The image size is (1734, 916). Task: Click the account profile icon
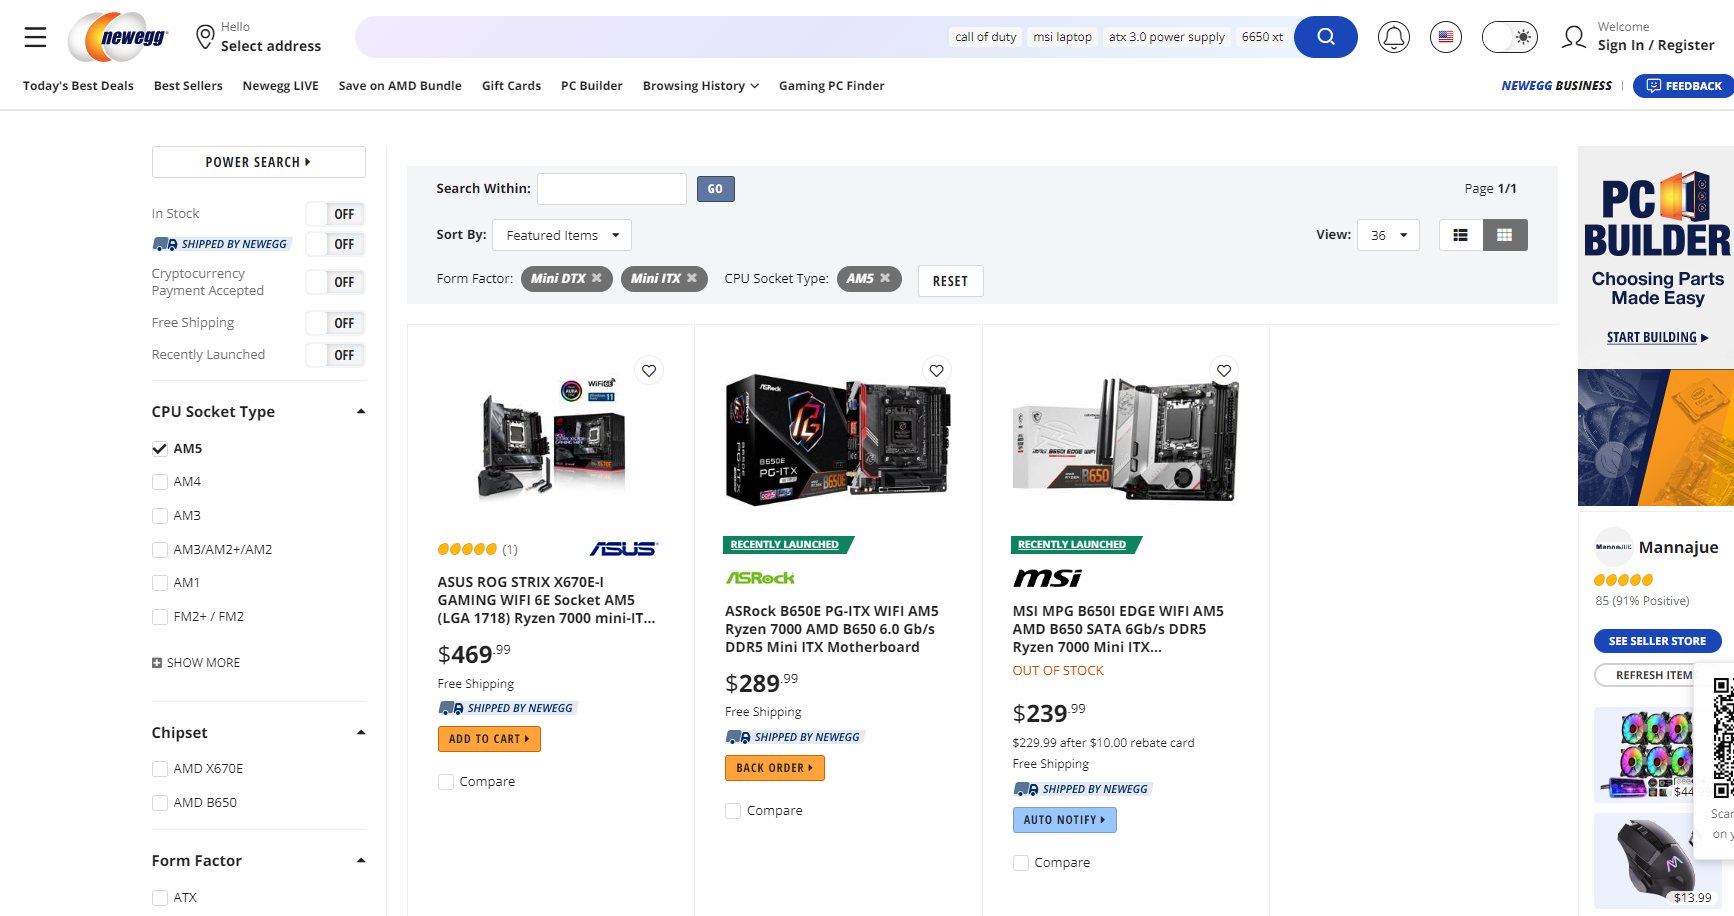1574,37
